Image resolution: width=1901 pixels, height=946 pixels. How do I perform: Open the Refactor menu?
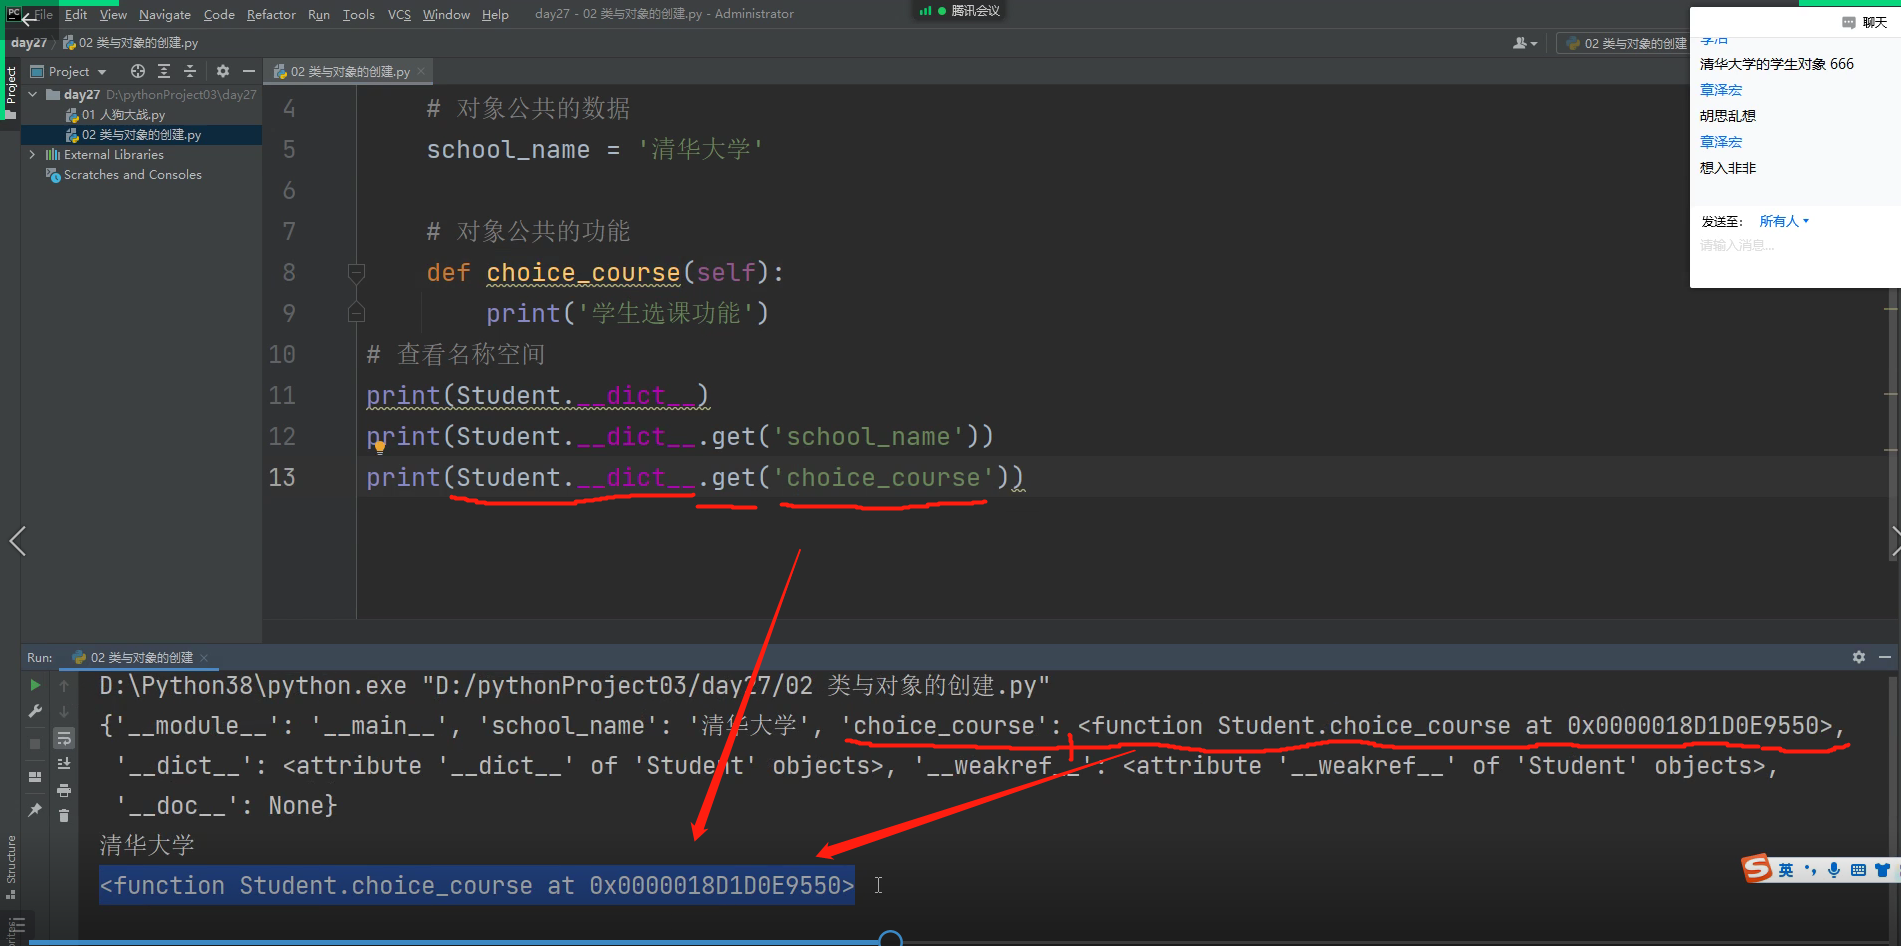271,14
